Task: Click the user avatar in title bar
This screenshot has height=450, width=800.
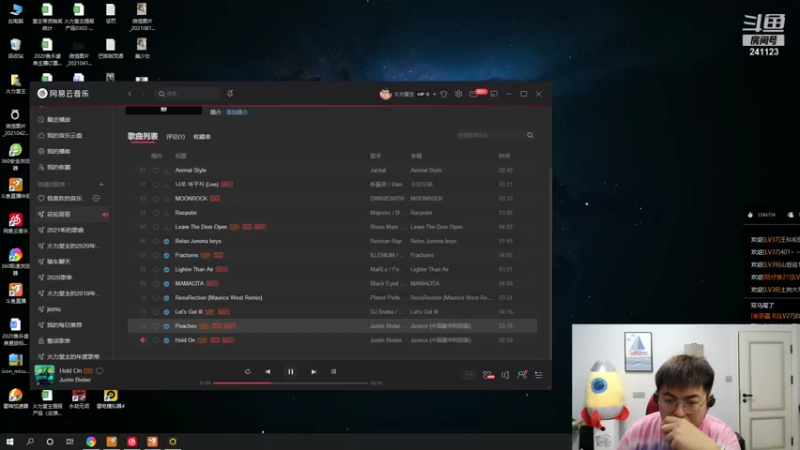Action: point(385,94)
